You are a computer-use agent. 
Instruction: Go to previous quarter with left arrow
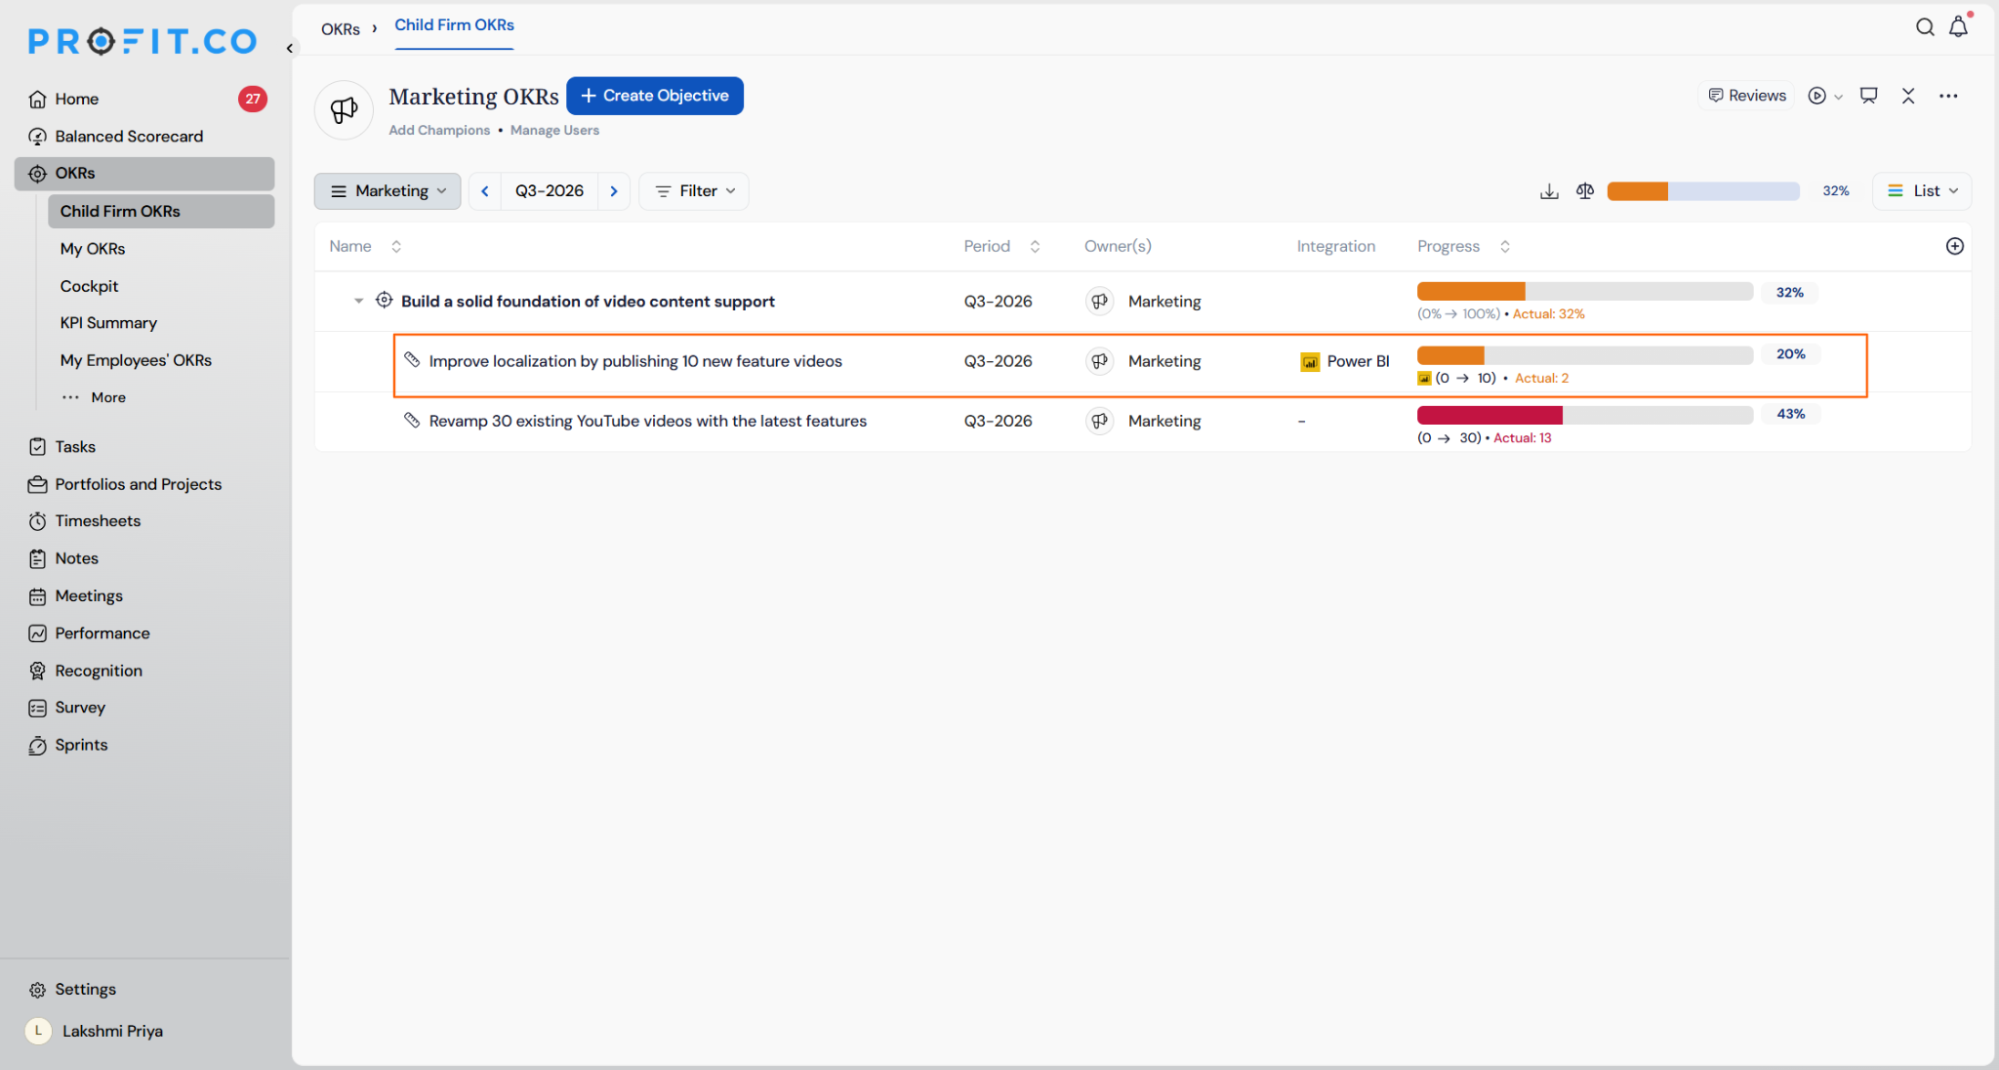coord(485,191)
